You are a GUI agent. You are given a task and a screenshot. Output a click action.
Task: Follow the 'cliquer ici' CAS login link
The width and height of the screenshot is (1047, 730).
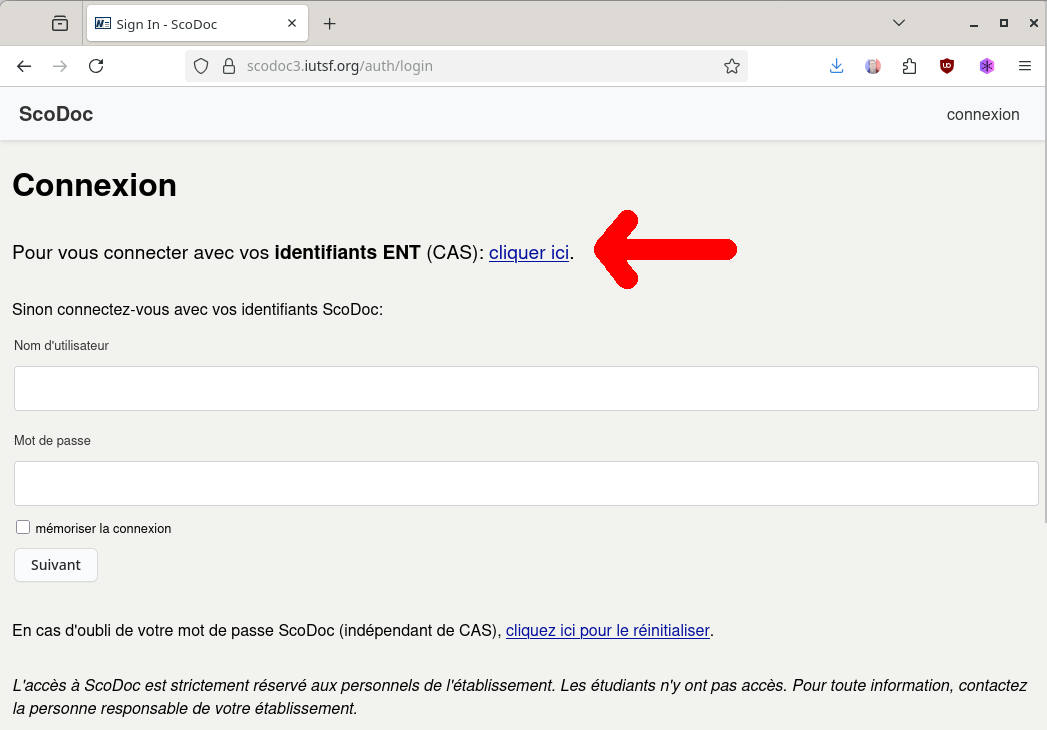(x=529, y=253)
